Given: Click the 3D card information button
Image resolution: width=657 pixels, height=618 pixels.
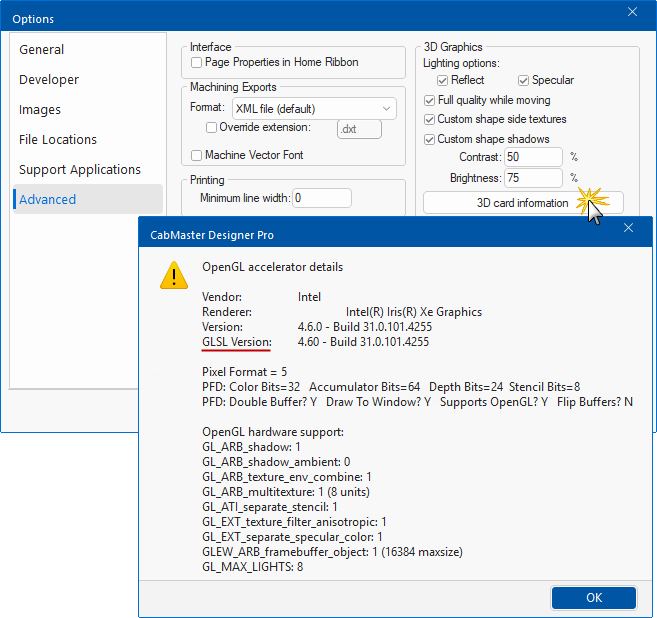Looking at the screenshot, I should tap(522, 203).
